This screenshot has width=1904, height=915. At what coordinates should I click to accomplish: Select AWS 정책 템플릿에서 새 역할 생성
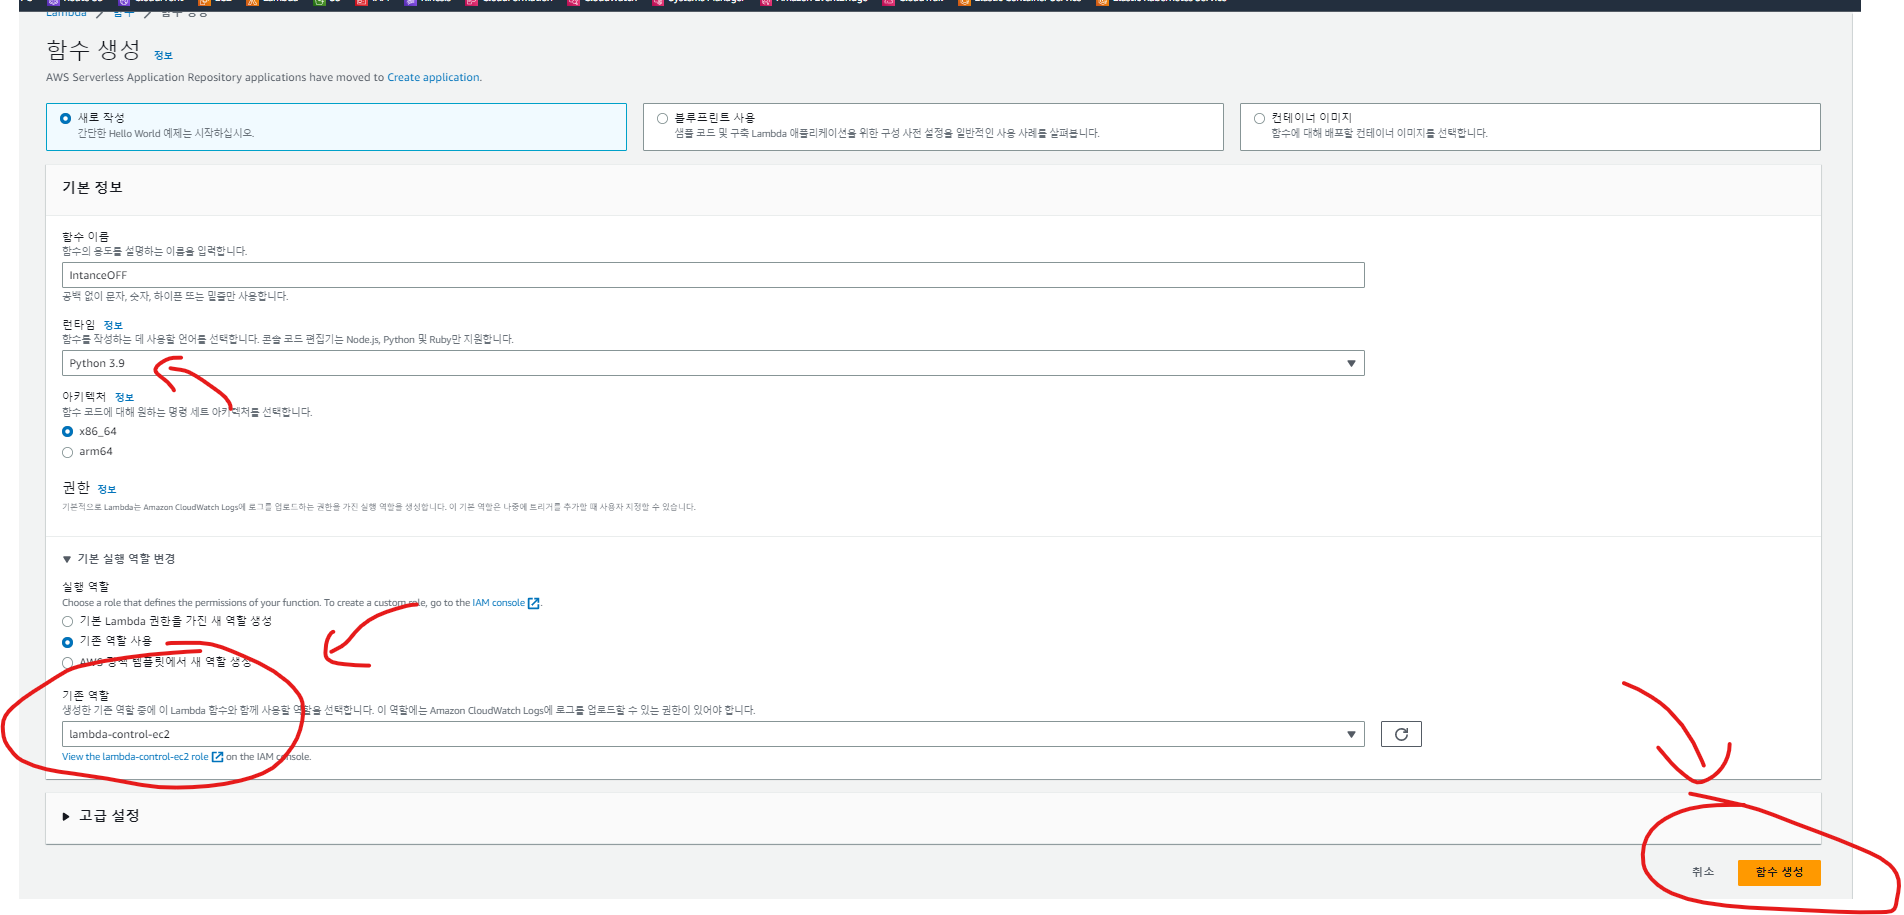tap(68, 662)
